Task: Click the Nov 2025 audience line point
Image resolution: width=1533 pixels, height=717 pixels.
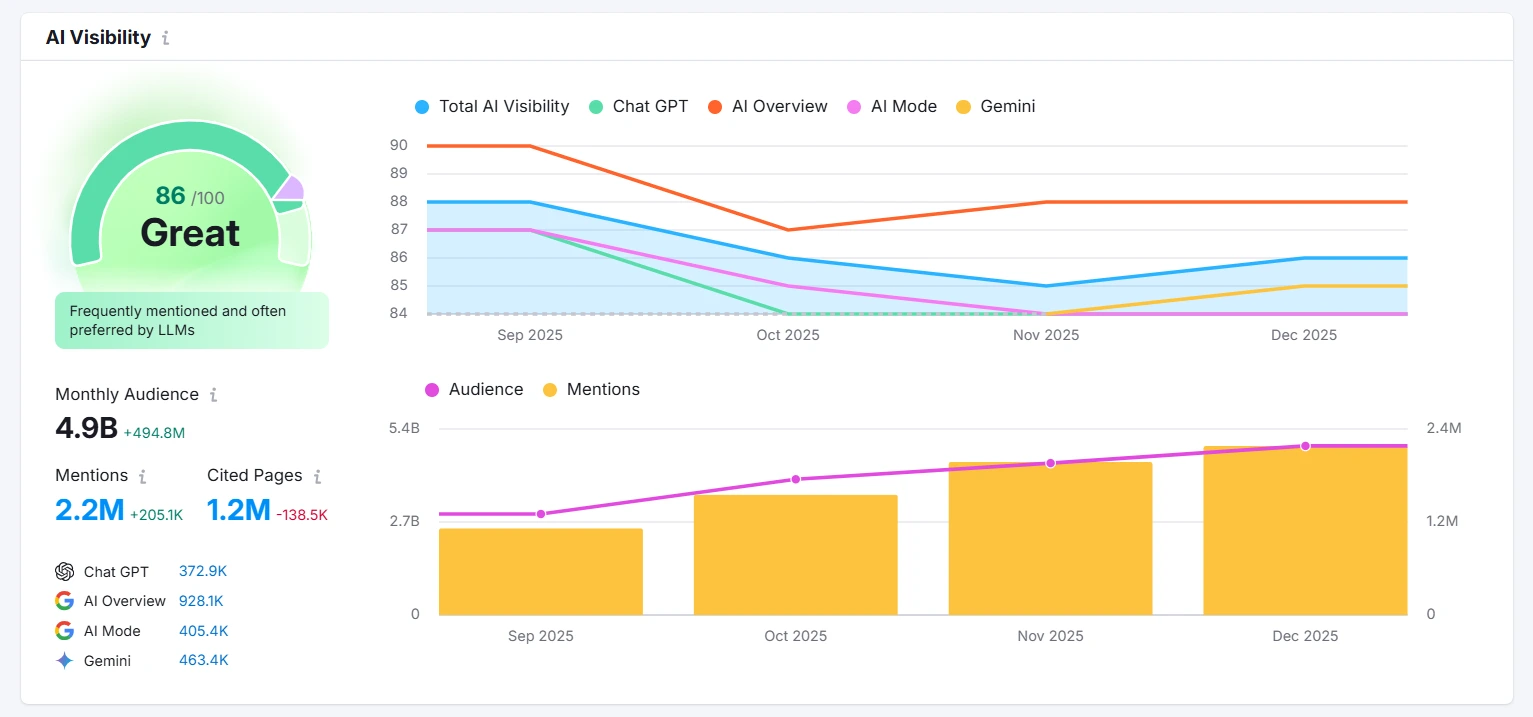Action: (1050, 463)
